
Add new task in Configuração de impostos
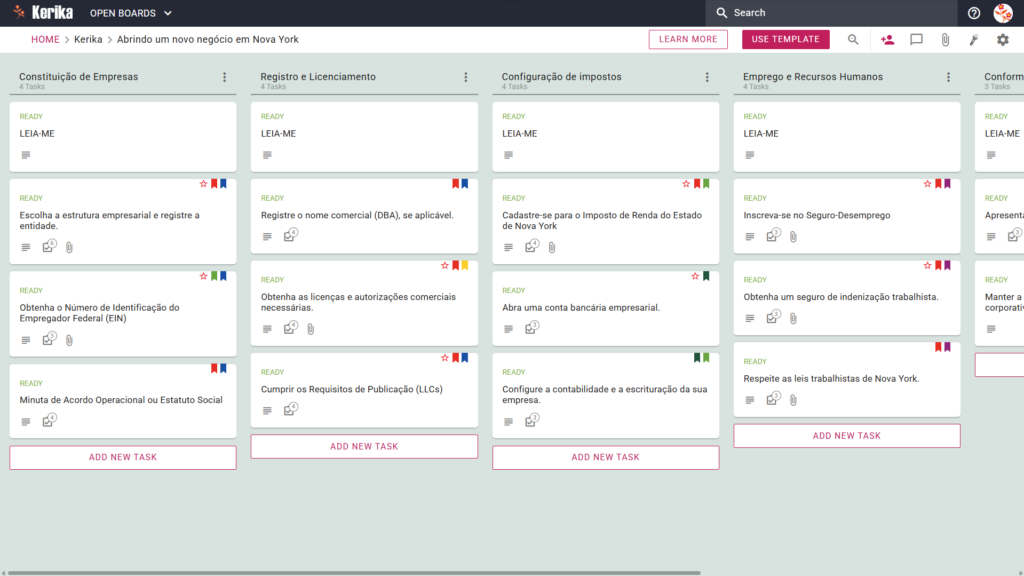(605, 457)
